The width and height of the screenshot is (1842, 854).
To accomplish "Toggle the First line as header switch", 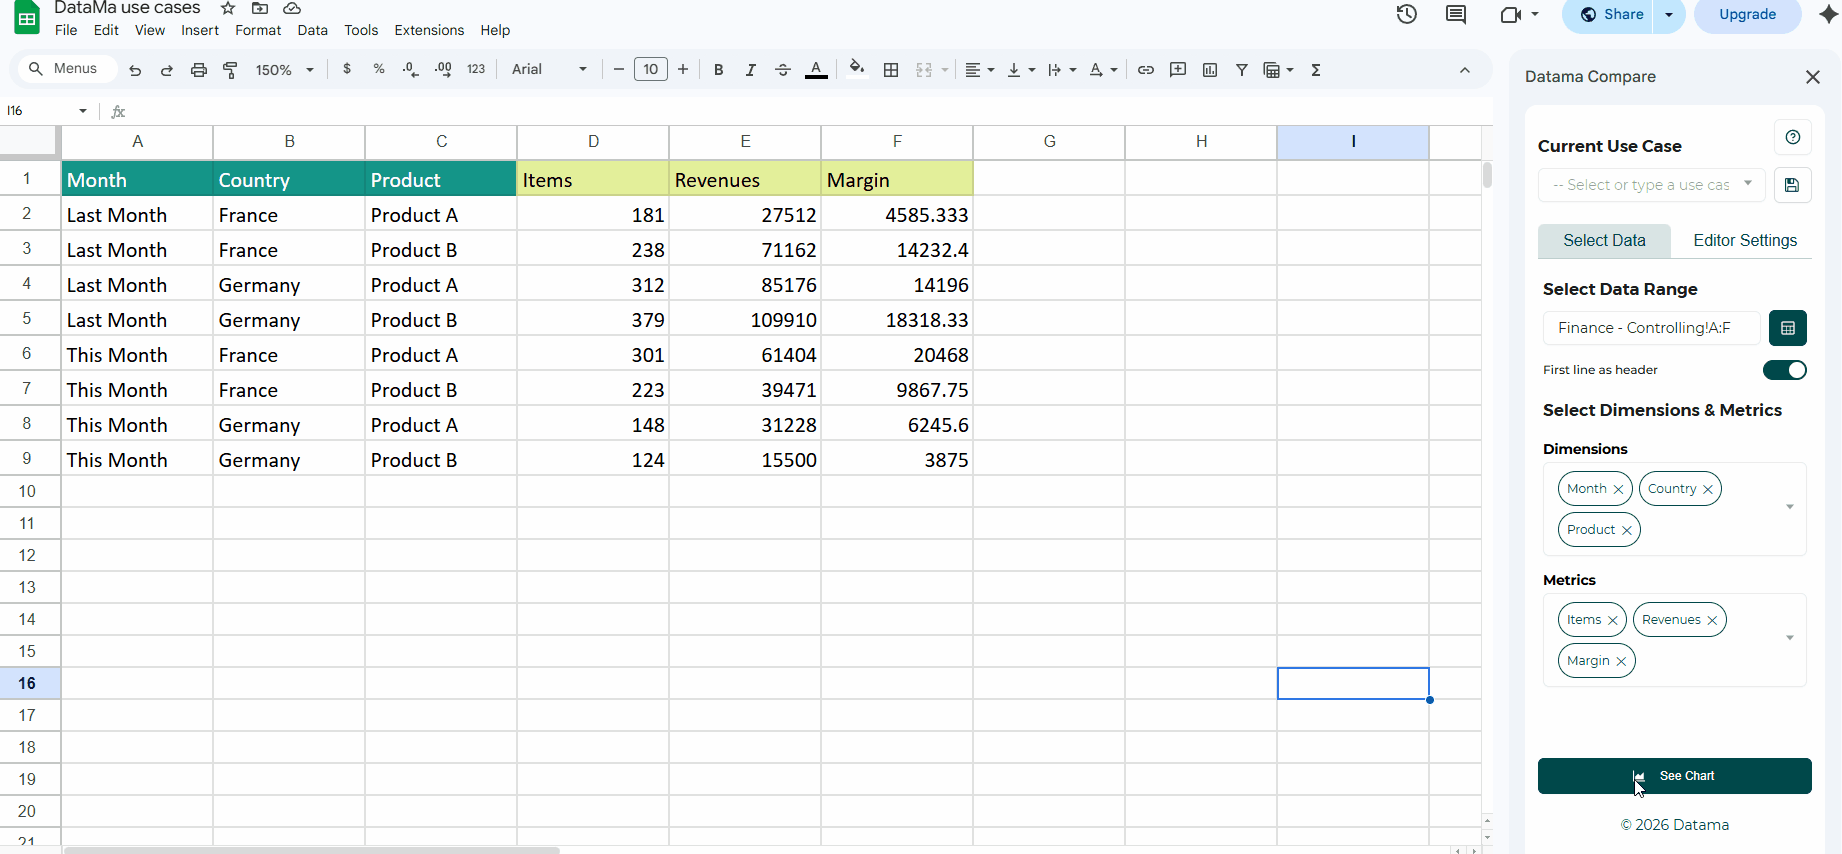I will click(1784, 370).
